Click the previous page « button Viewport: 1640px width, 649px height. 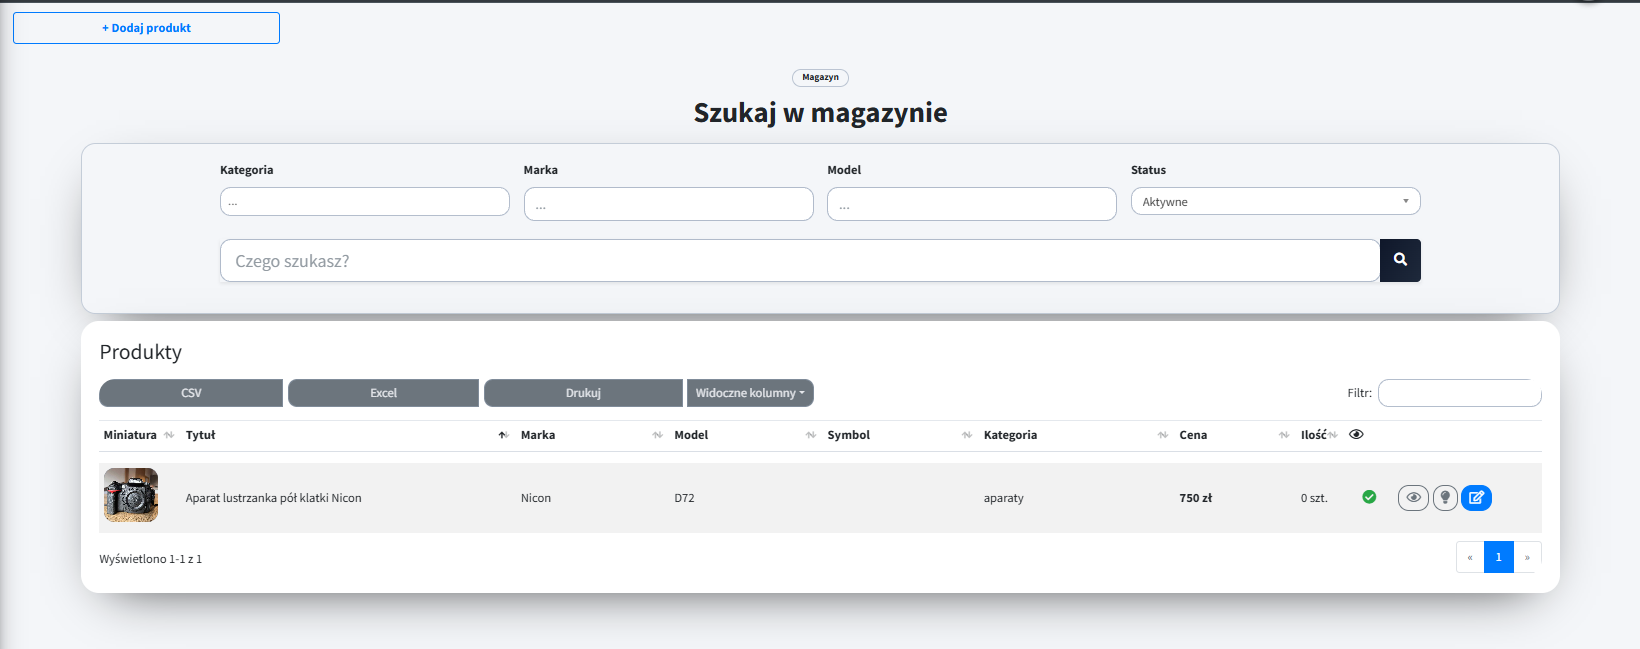(1470, 557)
